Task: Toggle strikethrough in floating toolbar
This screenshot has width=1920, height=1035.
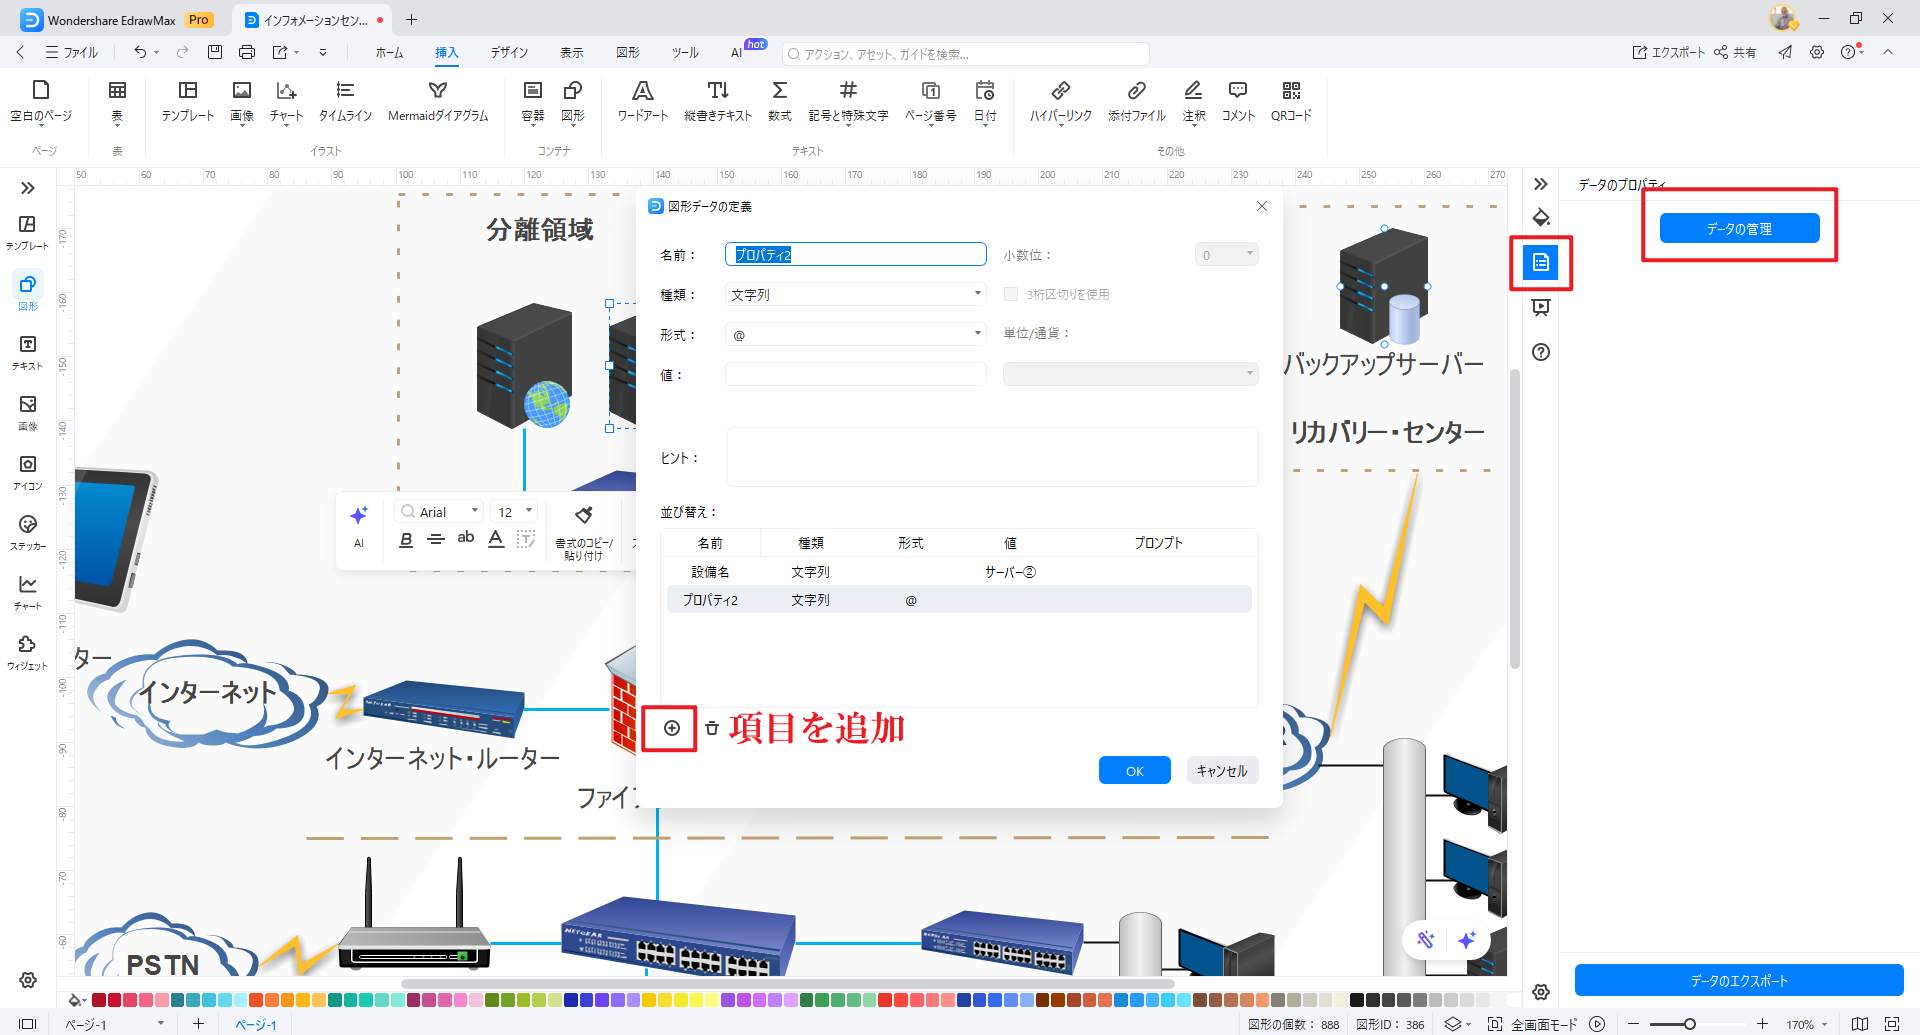Action: (436, 540)
